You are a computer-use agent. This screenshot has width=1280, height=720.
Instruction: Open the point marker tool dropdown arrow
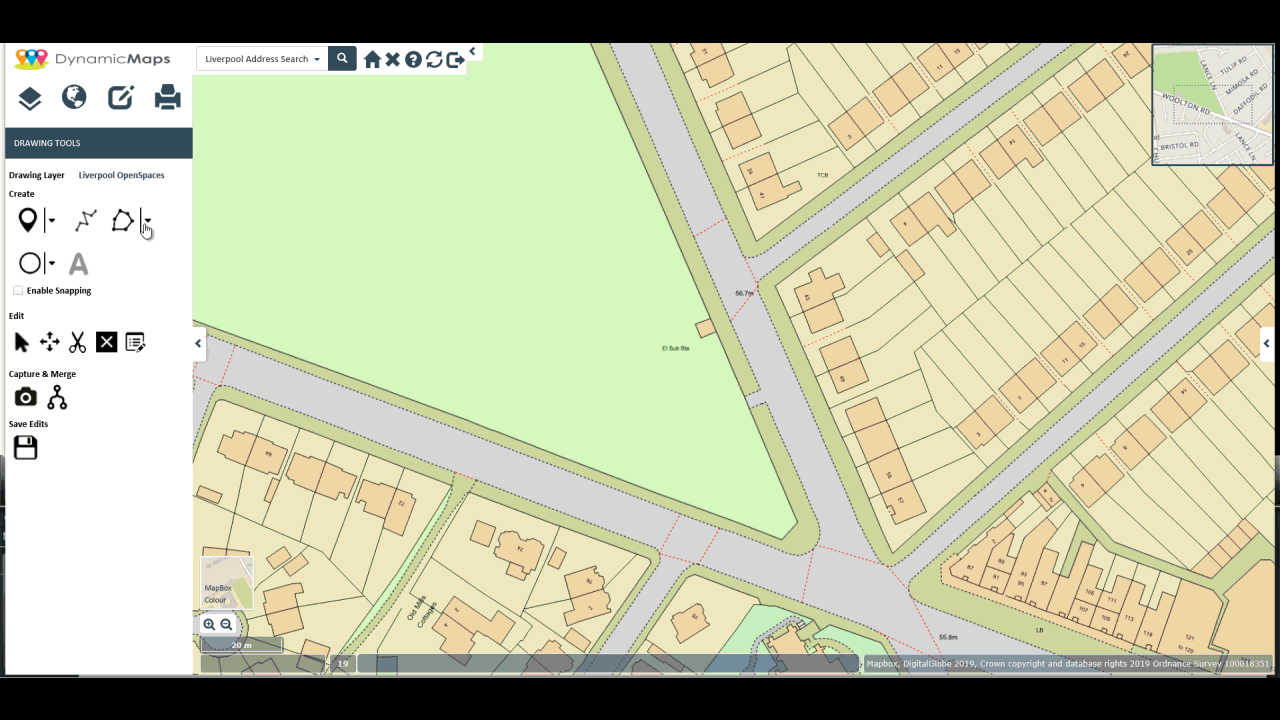[x=51, y=221]
